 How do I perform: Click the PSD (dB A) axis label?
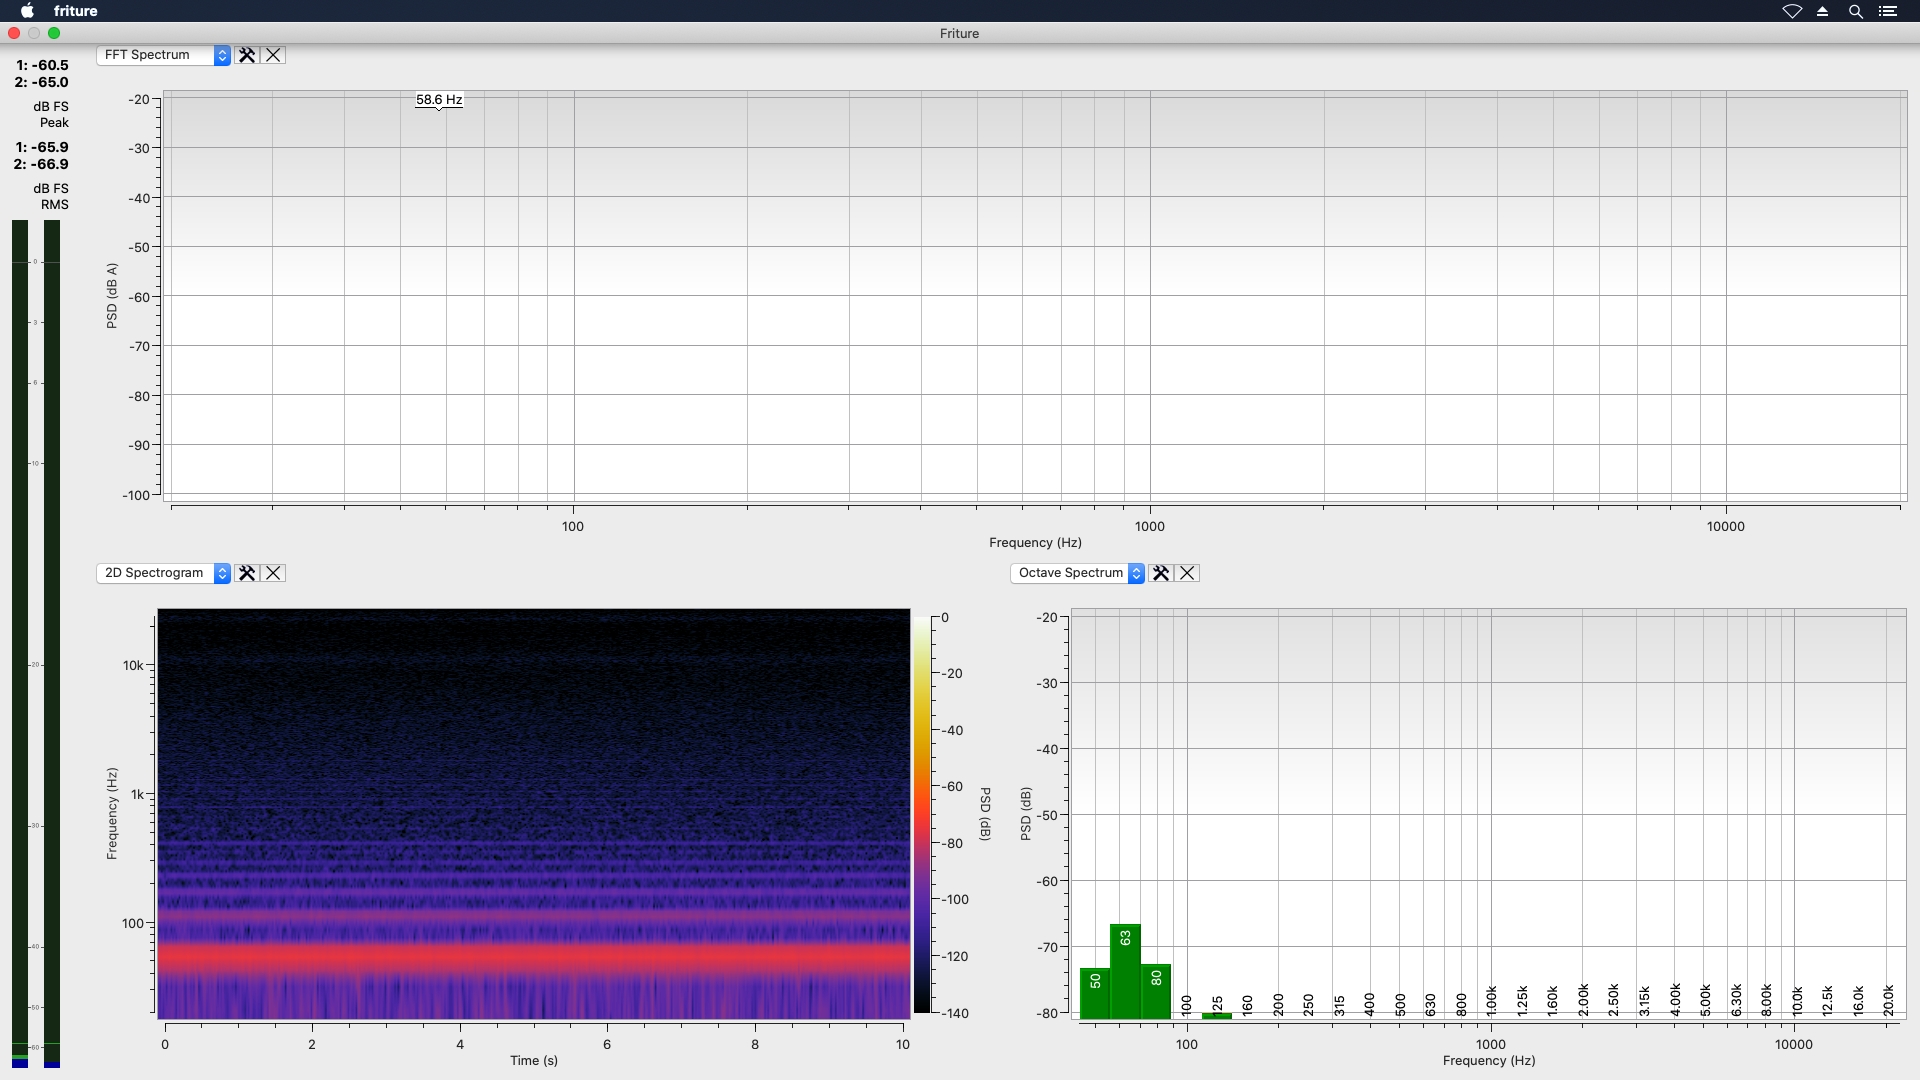coord(112,296)
